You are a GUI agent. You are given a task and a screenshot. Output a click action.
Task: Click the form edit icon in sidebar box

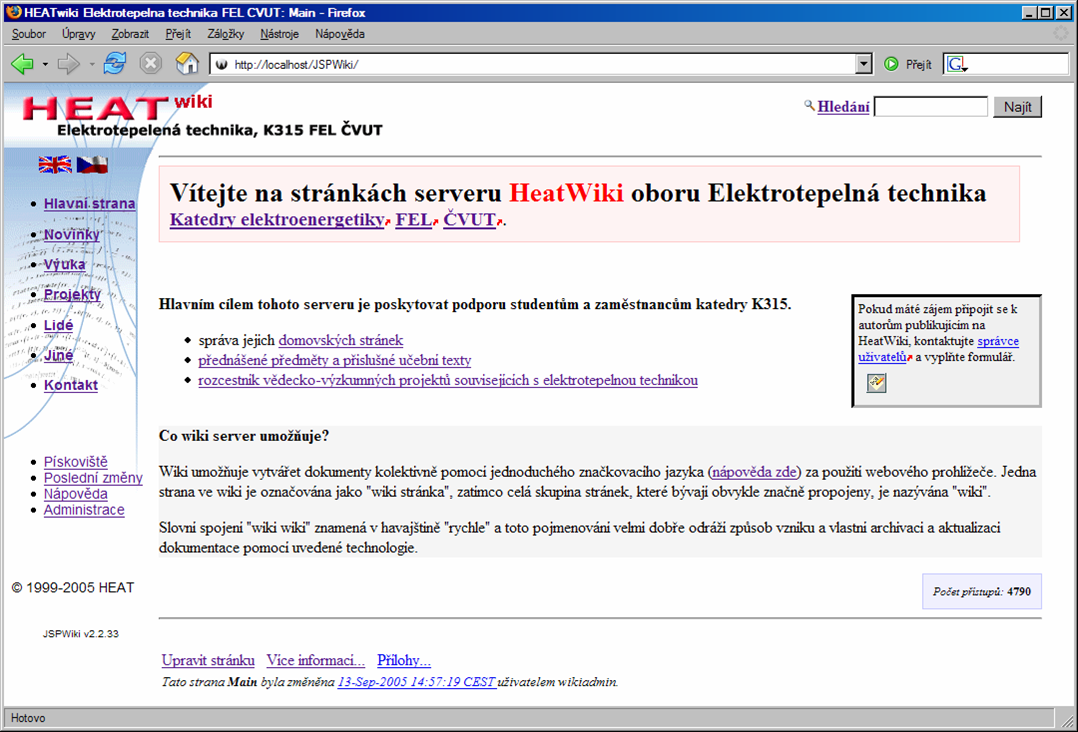(876, 383)
